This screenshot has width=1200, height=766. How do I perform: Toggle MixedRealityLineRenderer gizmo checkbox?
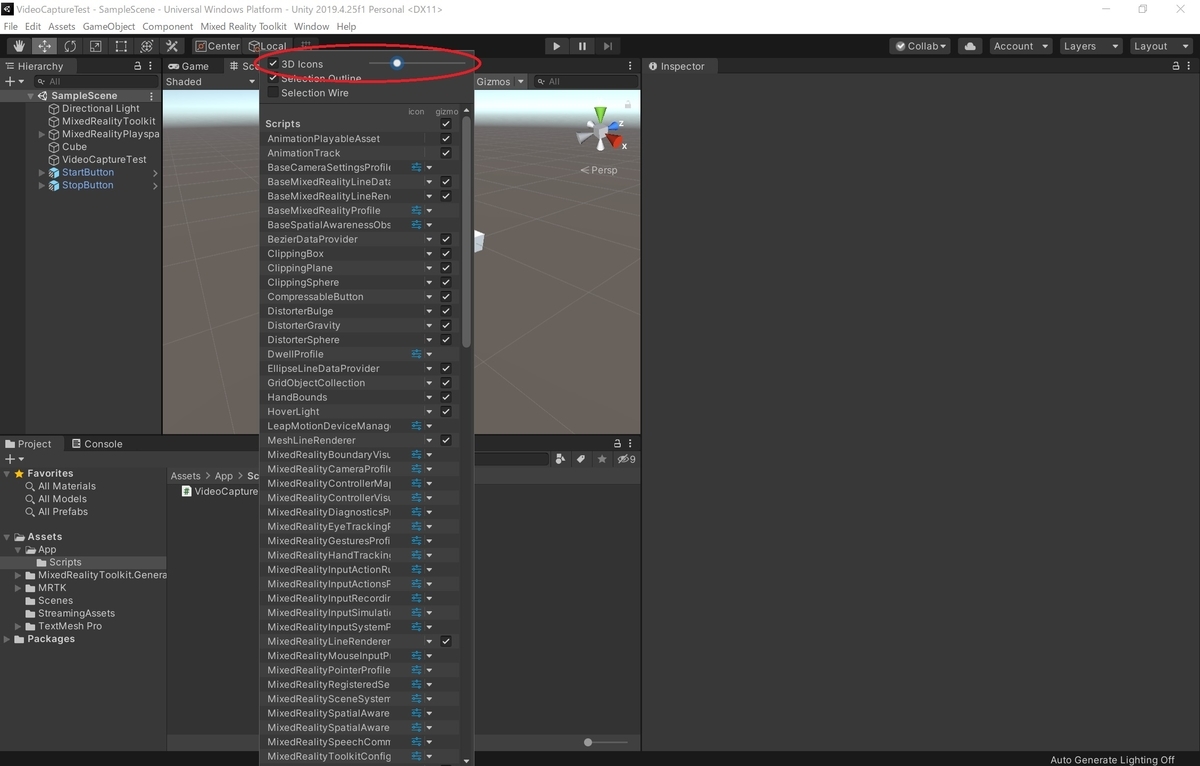(446, 642)
